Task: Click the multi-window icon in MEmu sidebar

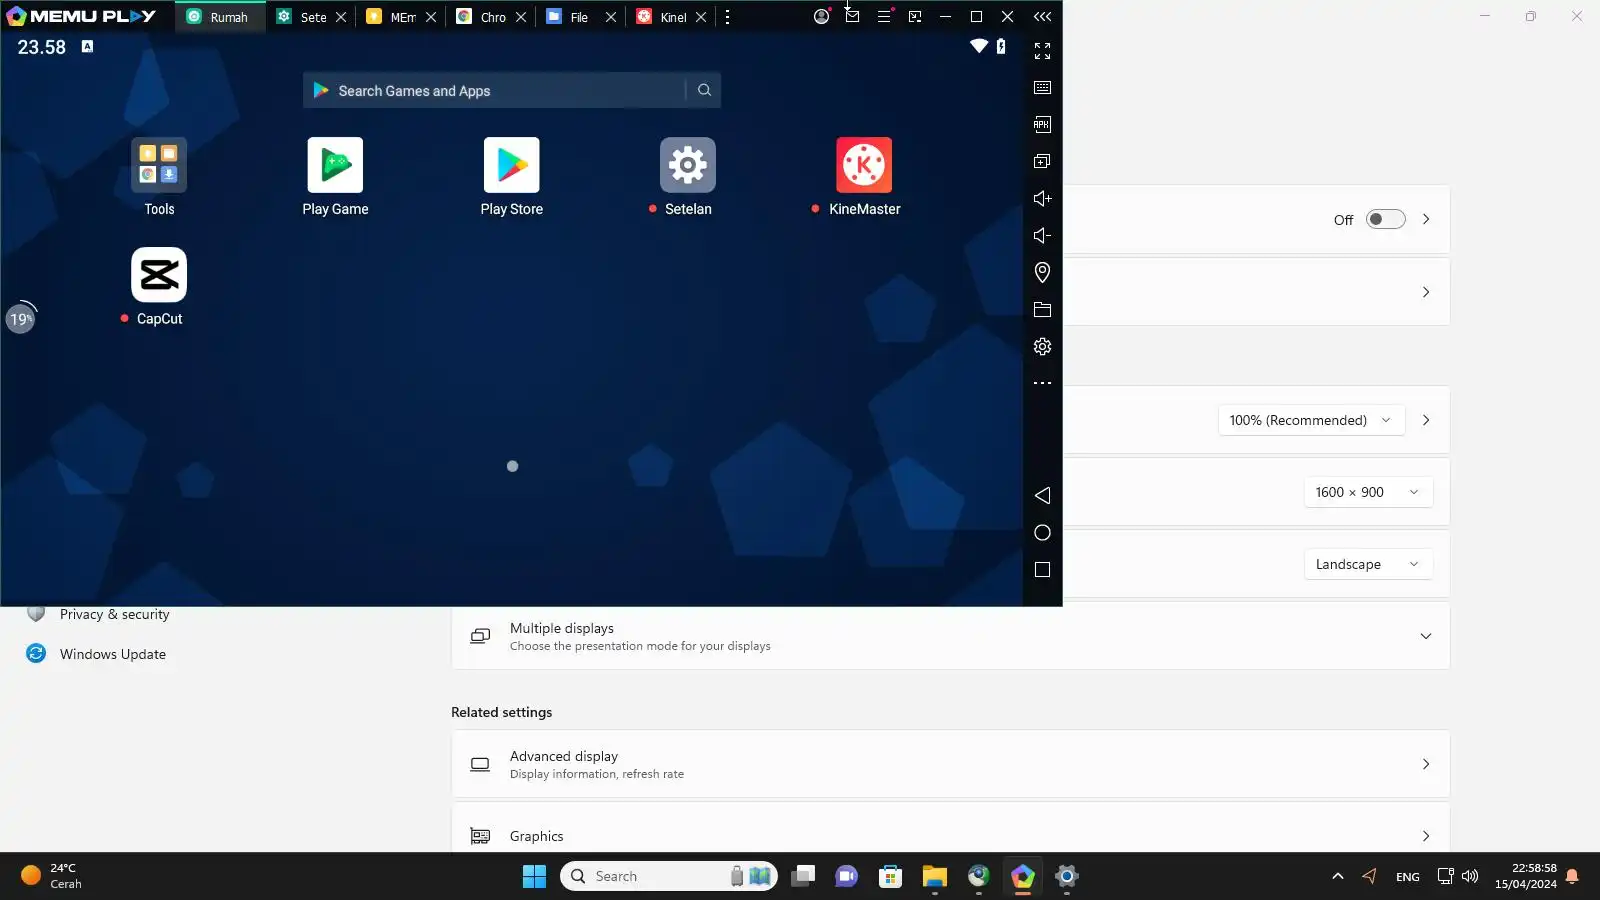Action: tap(1042, 162)
